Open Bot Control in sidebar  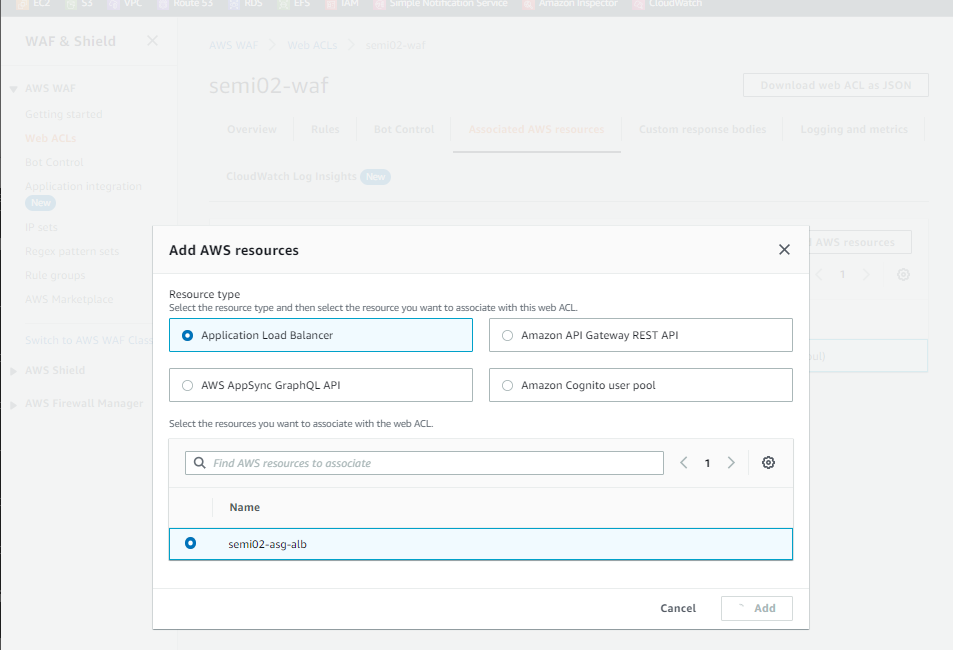tap(54, 162)
